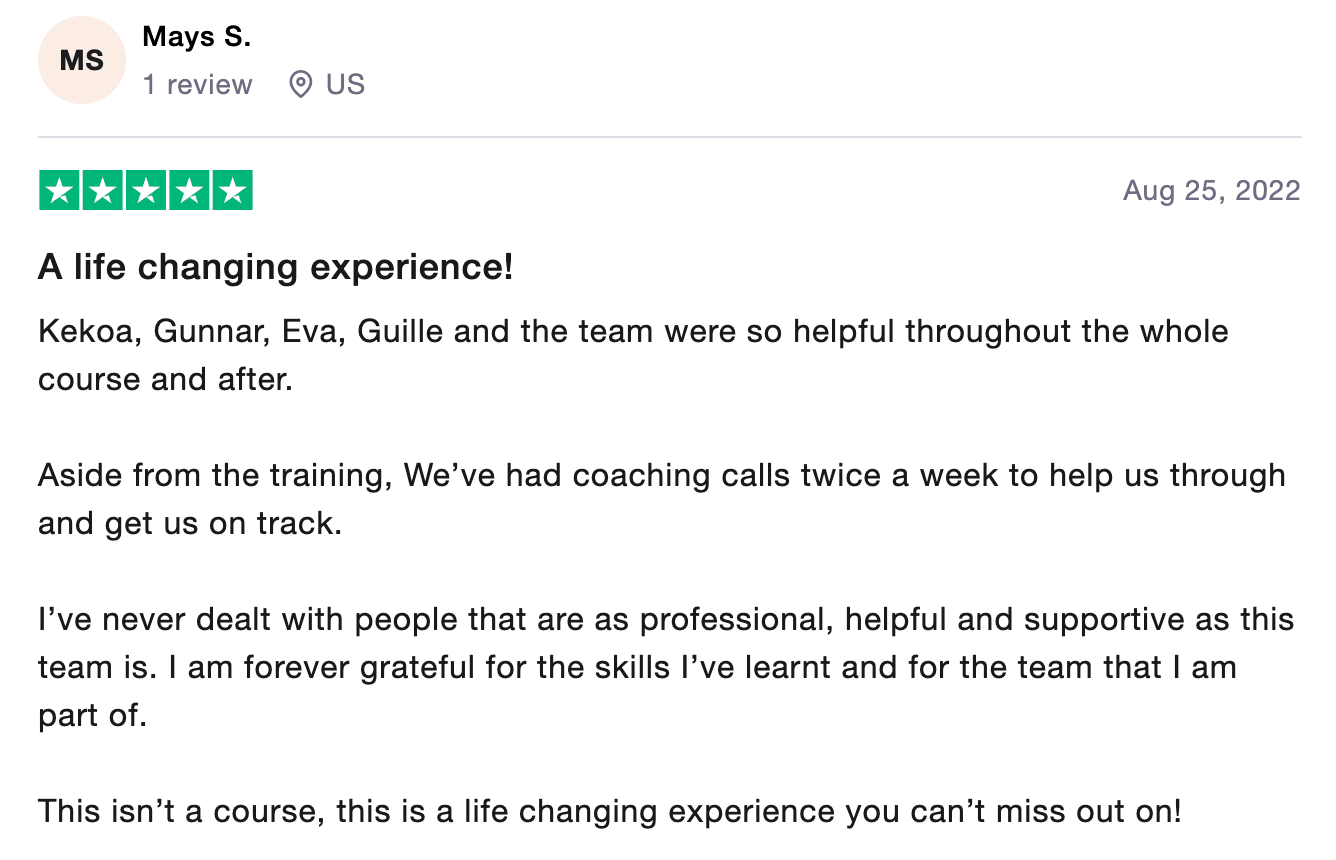Click the 'course and after.' text line
The image size is (1336, 860).
tap(165, 380)
